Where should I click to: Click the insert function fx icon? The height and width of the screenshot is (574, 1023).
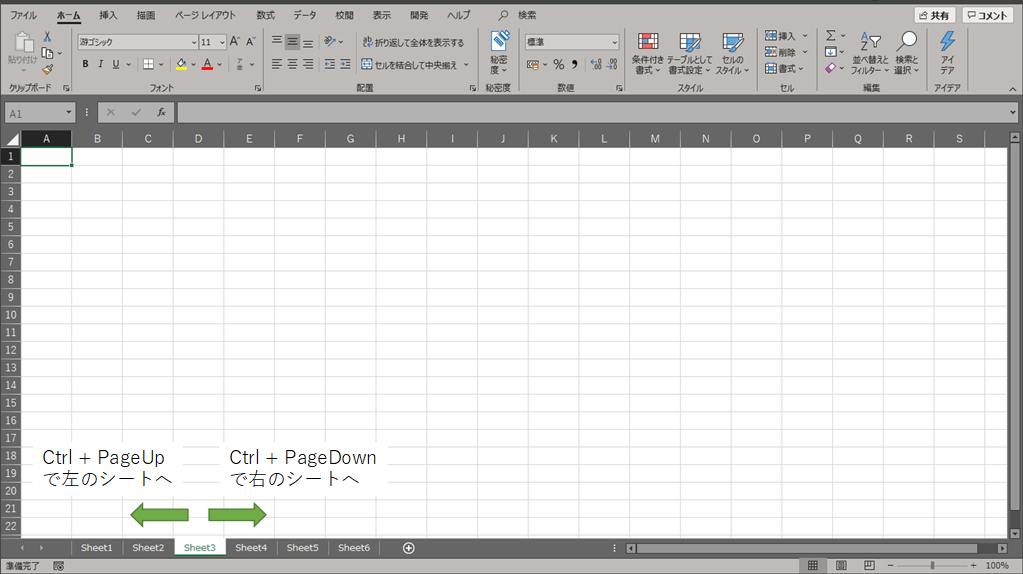pyautogui.click(x=161, y=113)
